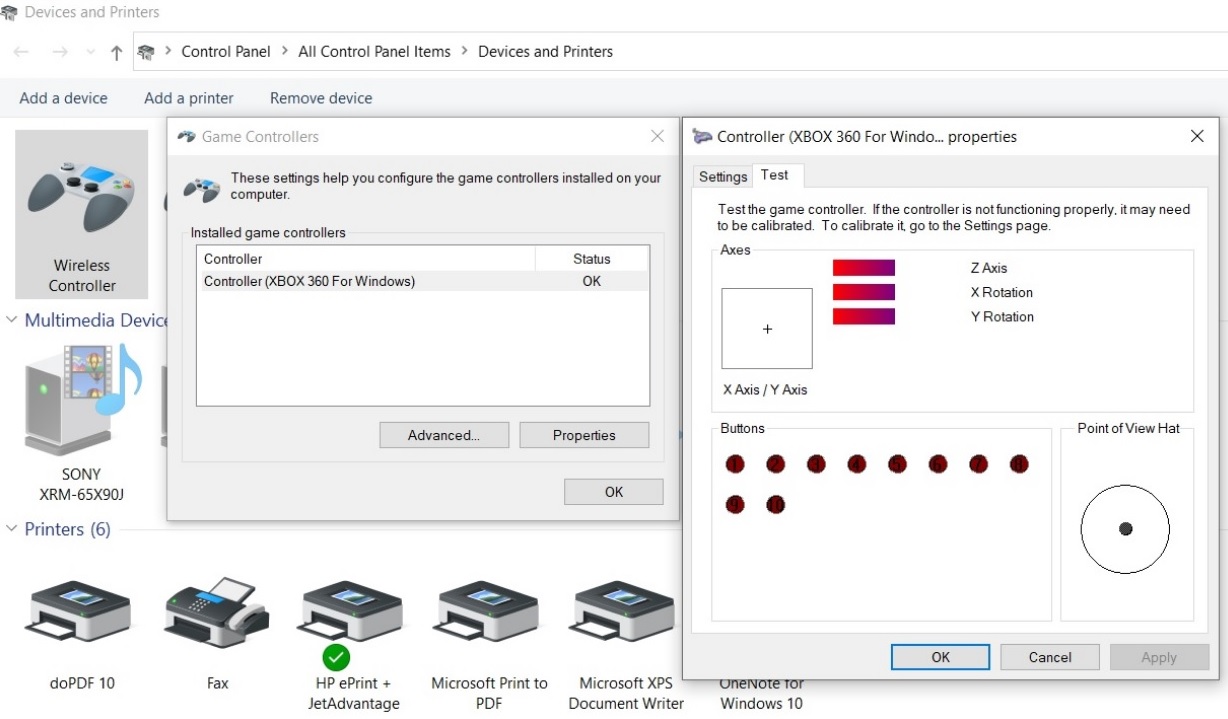Collapse the Printers group
1228x719 pixels.
(12, 529)
